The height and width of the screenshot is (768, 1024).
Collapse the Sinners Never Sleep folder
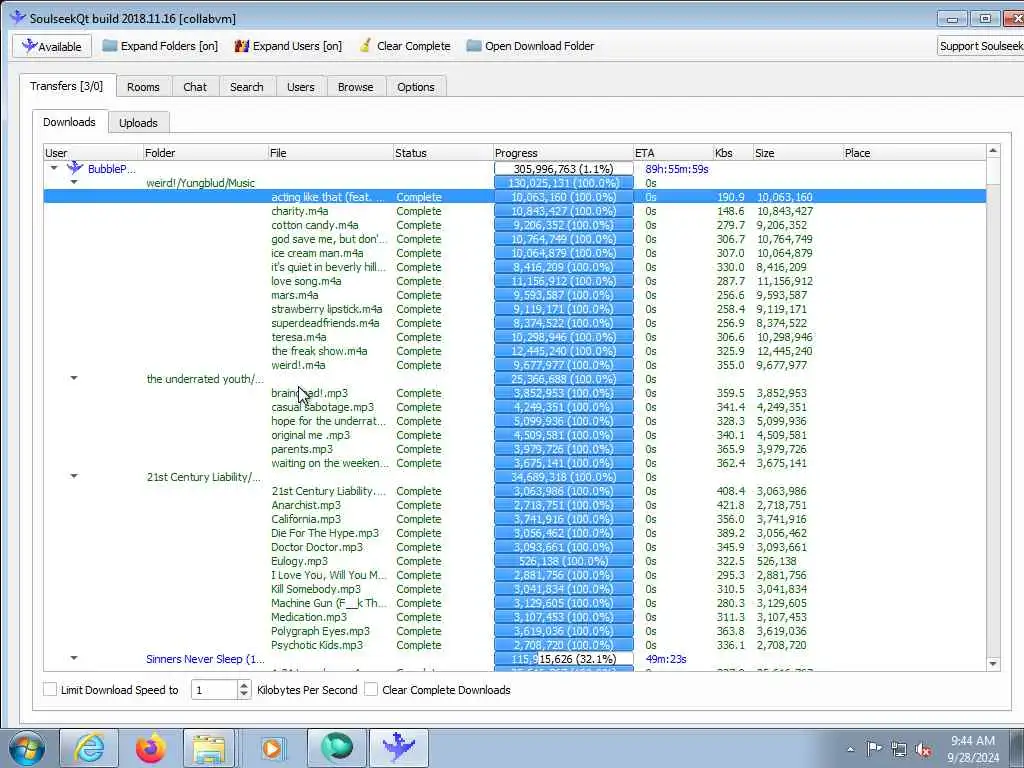coord(74,658)
